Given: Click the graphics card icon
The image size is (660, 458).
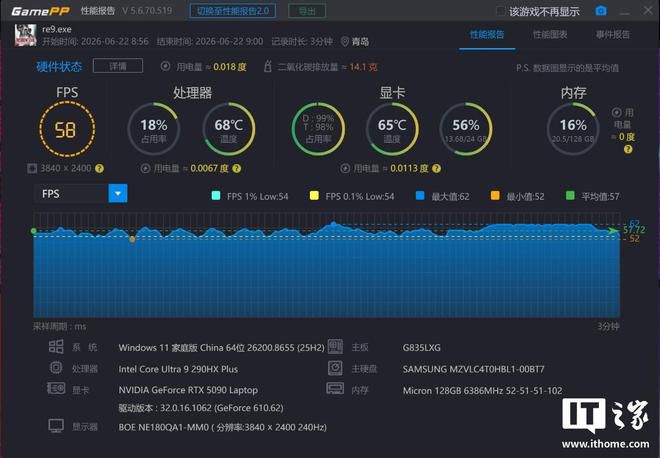Looking at the screenshot, I should [x=56, y=388].
